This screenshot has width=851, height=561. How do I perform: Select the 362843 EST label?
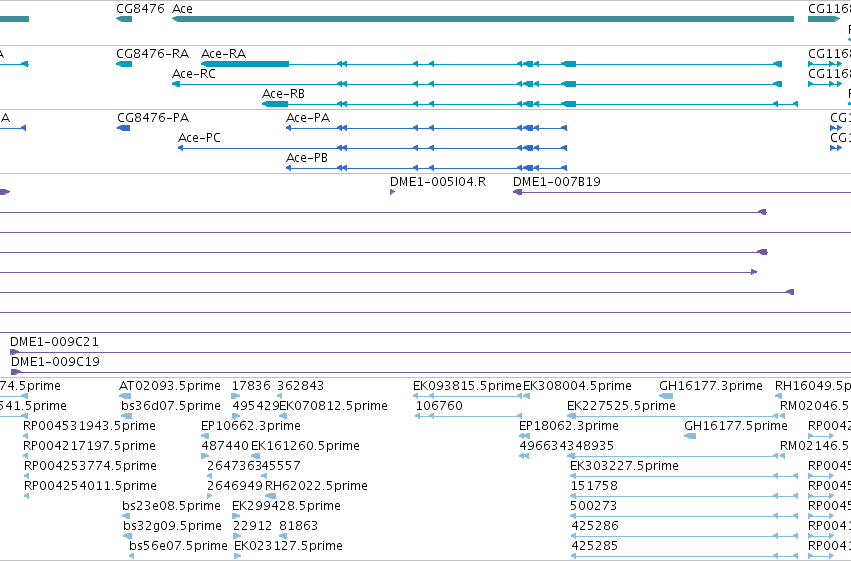click(300, 386)
